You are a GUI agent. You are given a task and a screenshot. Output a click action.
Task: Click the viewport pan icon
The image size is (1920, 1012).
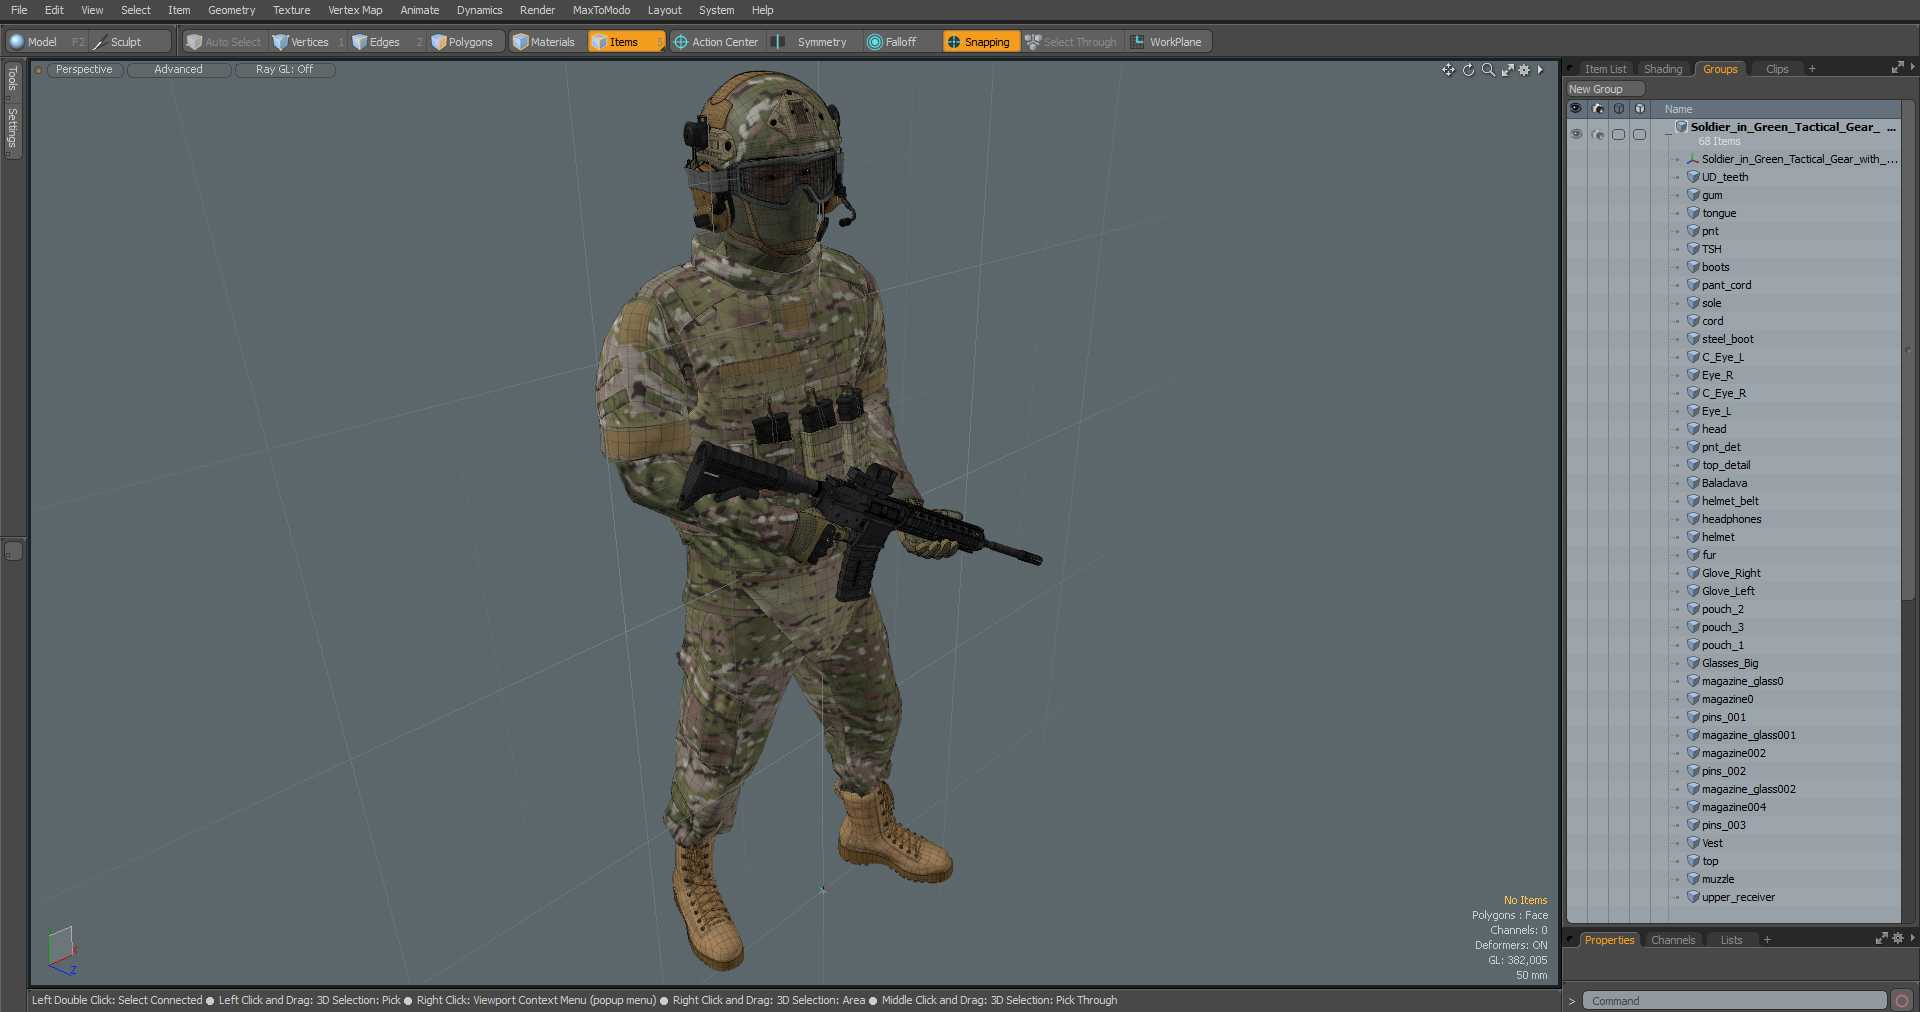click(1448, 70)
